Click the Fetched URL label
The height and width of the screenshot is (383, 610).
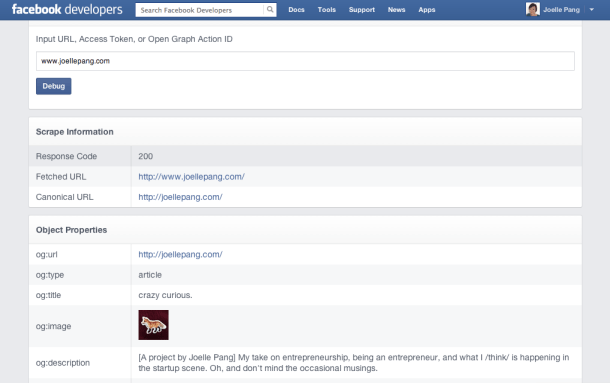(x=61, y=177)
